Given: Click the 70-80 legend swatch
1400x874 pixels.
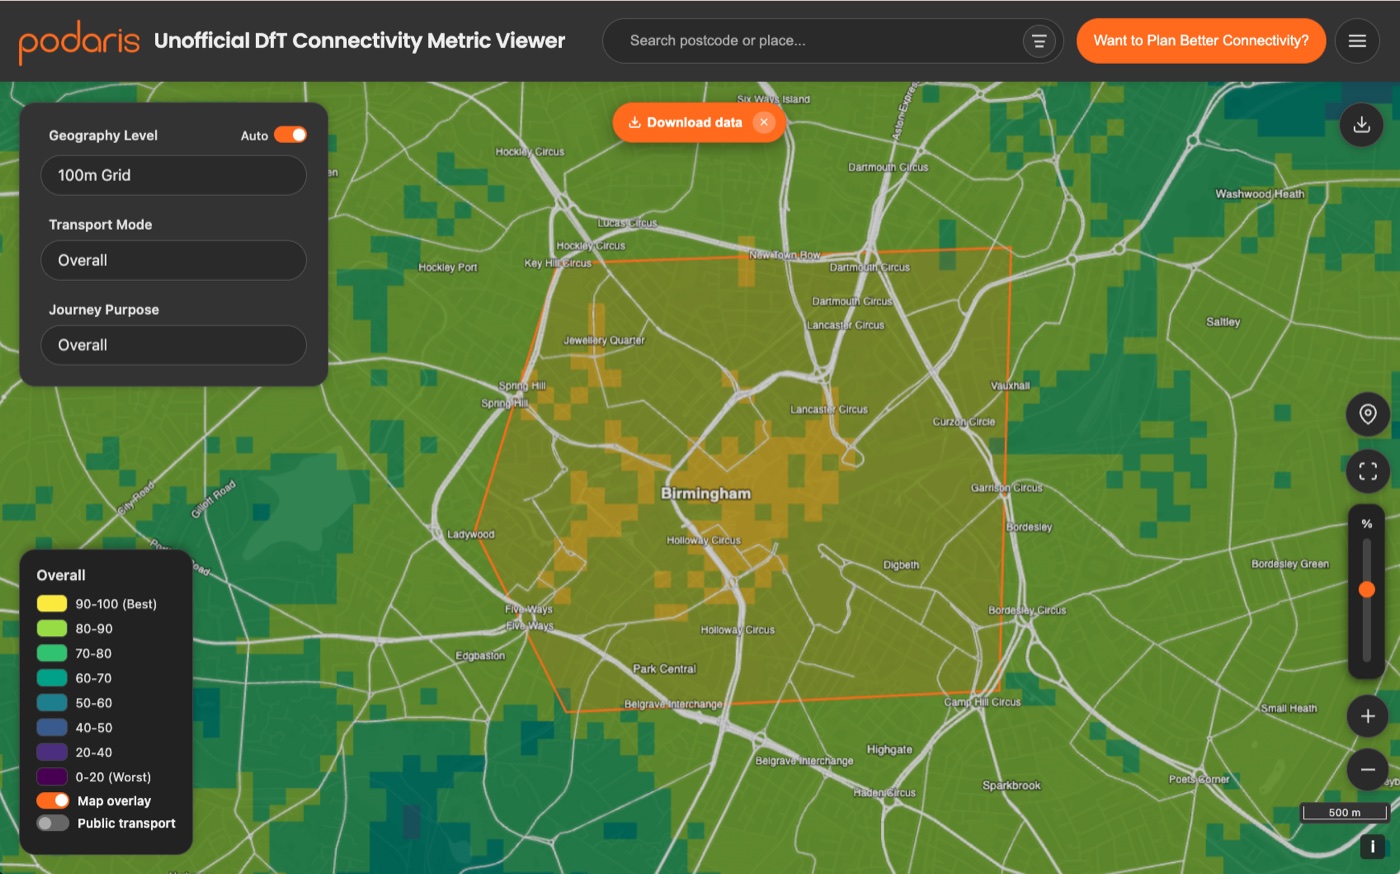Looking at the screenshot, I should coord(52,653).
